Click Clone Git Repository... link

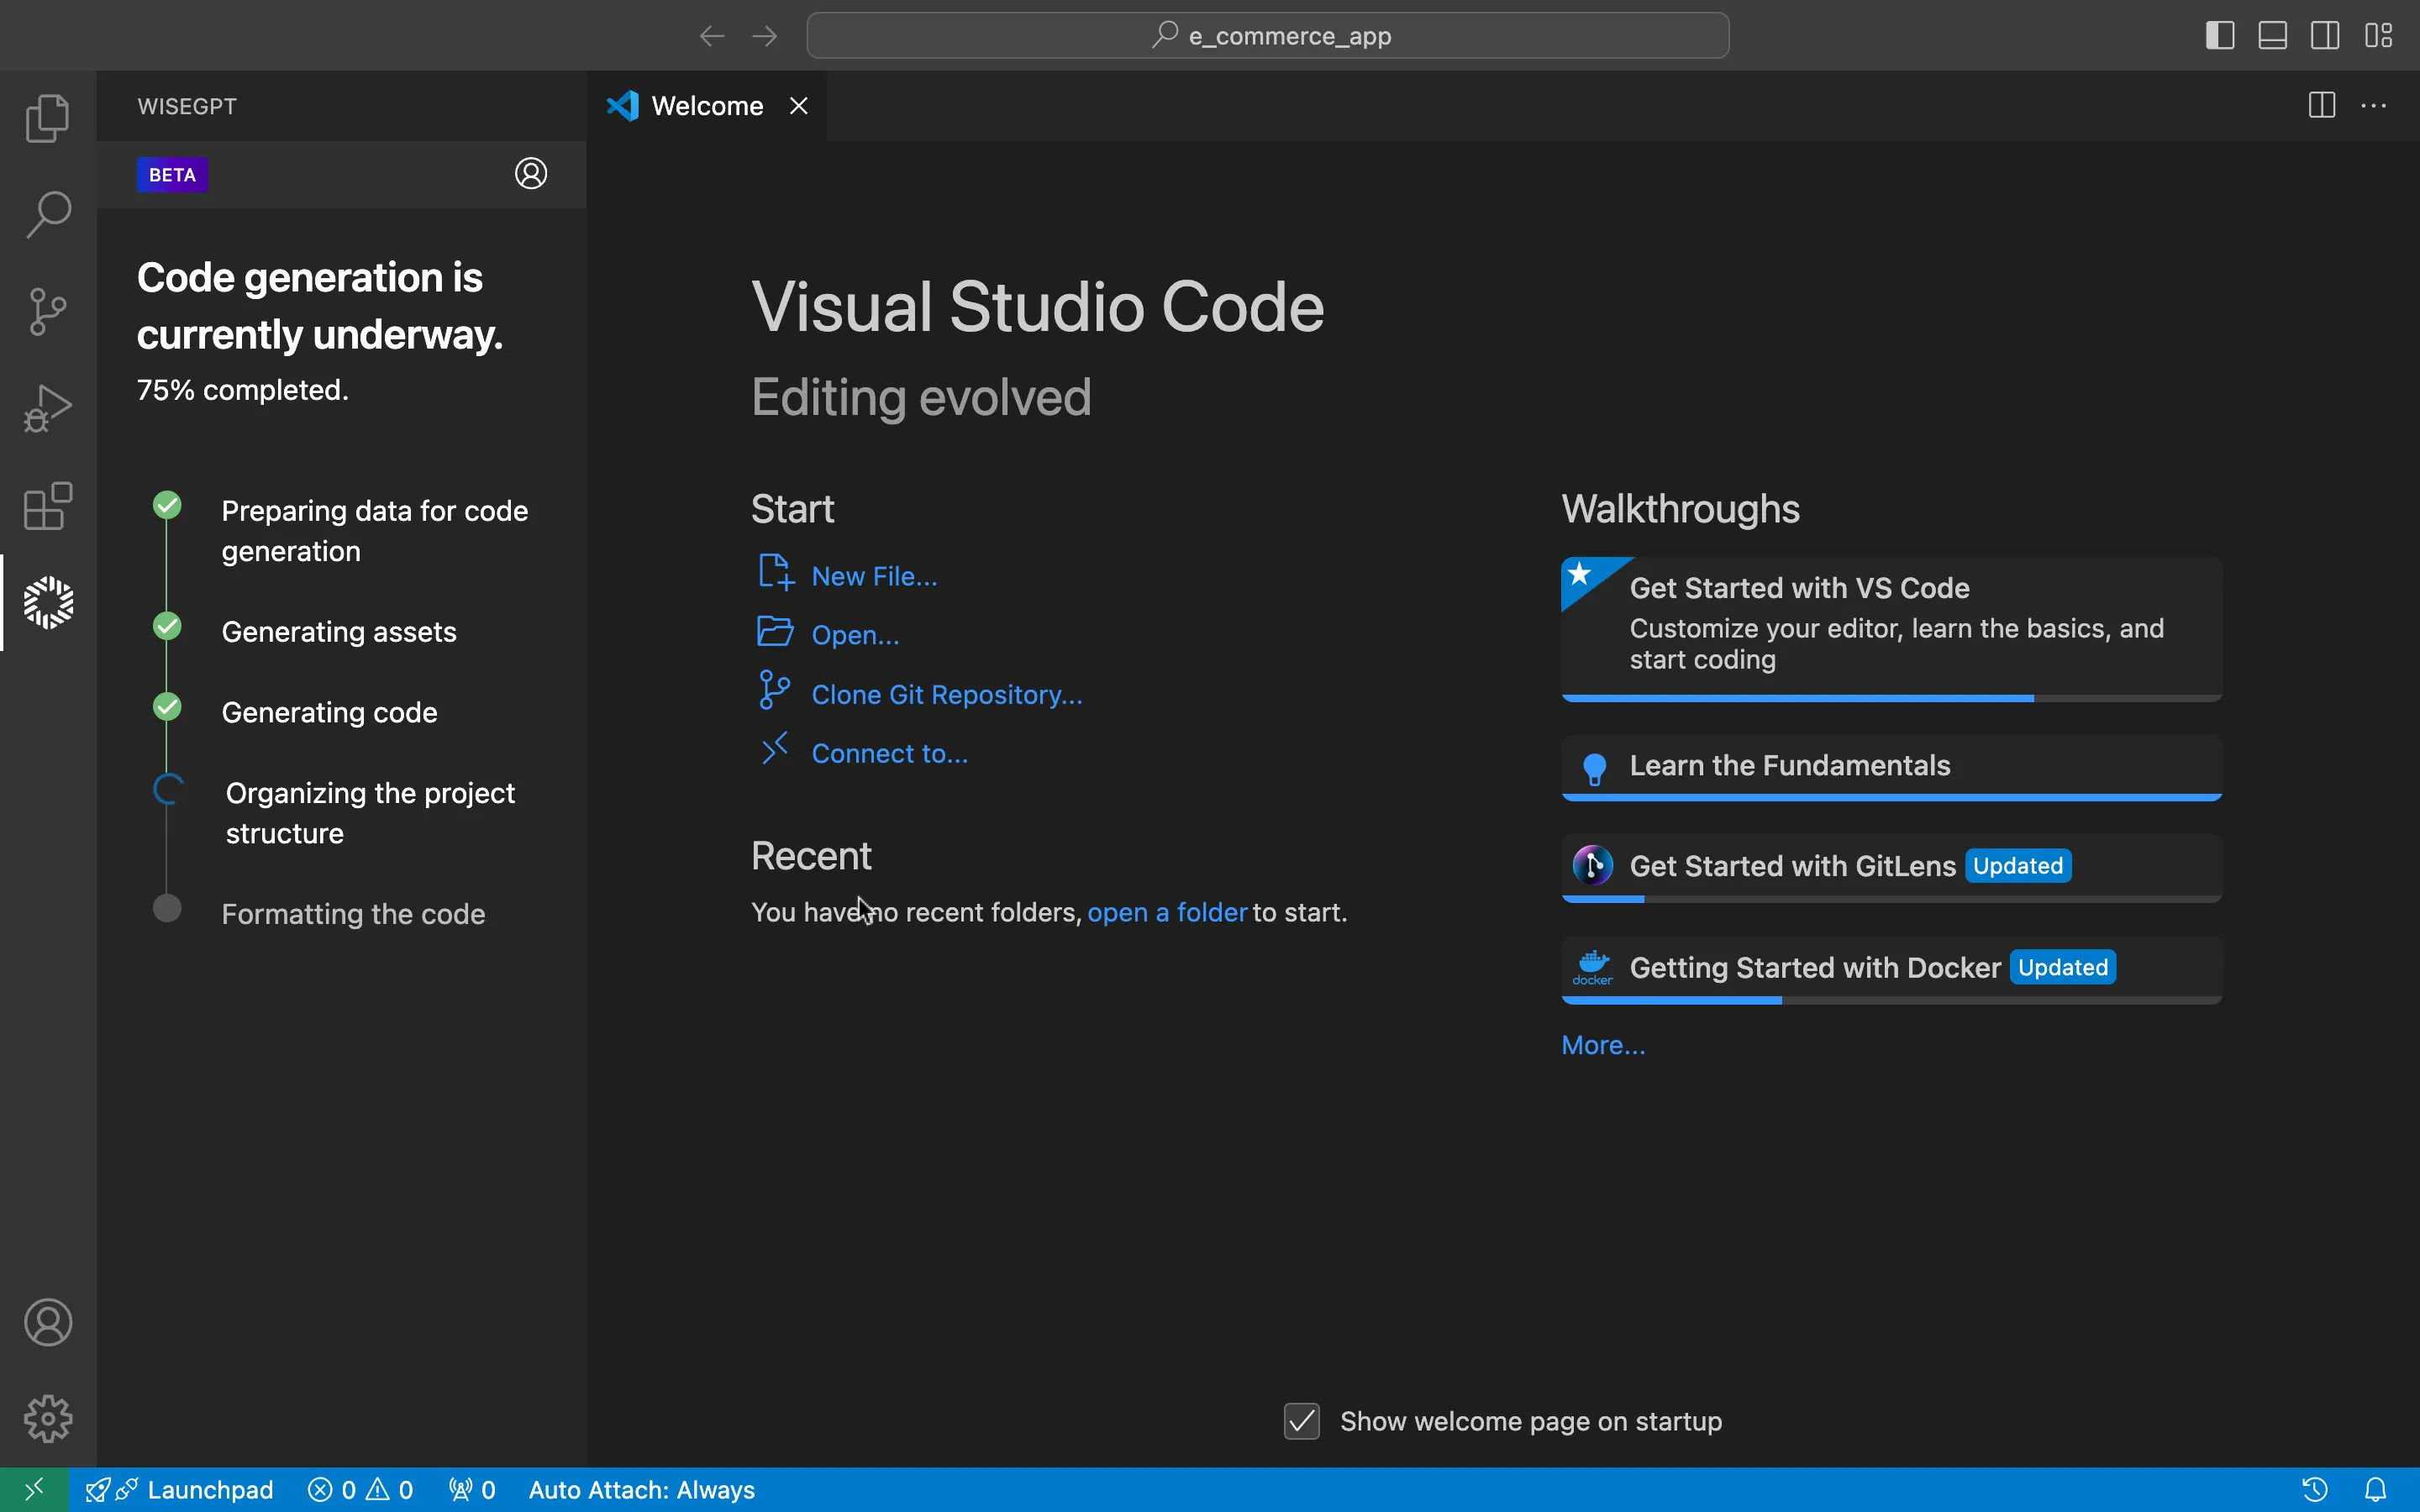947,695
